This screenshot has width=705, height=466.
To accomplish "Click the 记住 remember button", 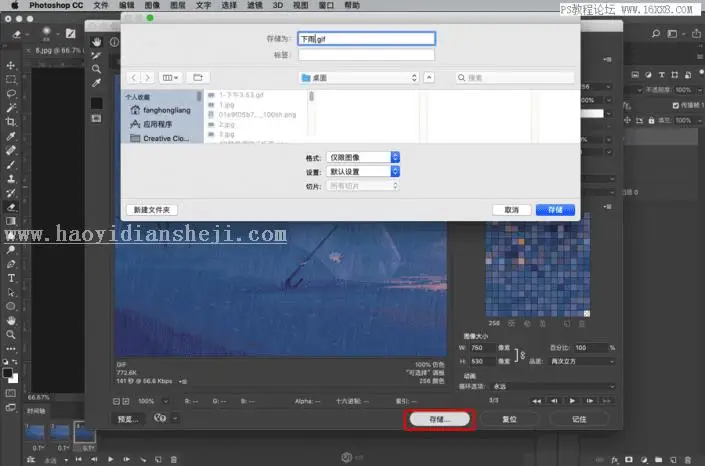I will pyautogui.click(x=579, y=419).
